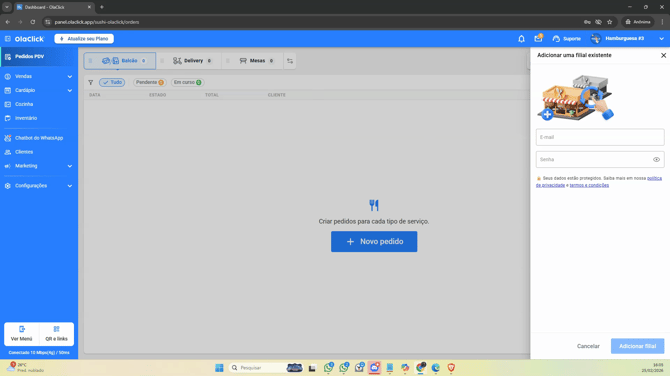Open the Hamburguesa #3 account dropdown

[x=627, y=39]
